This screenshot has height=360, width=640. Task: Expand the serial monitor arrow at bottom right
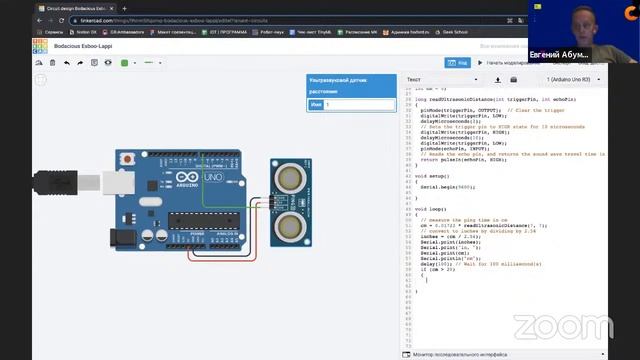point(602,354)
